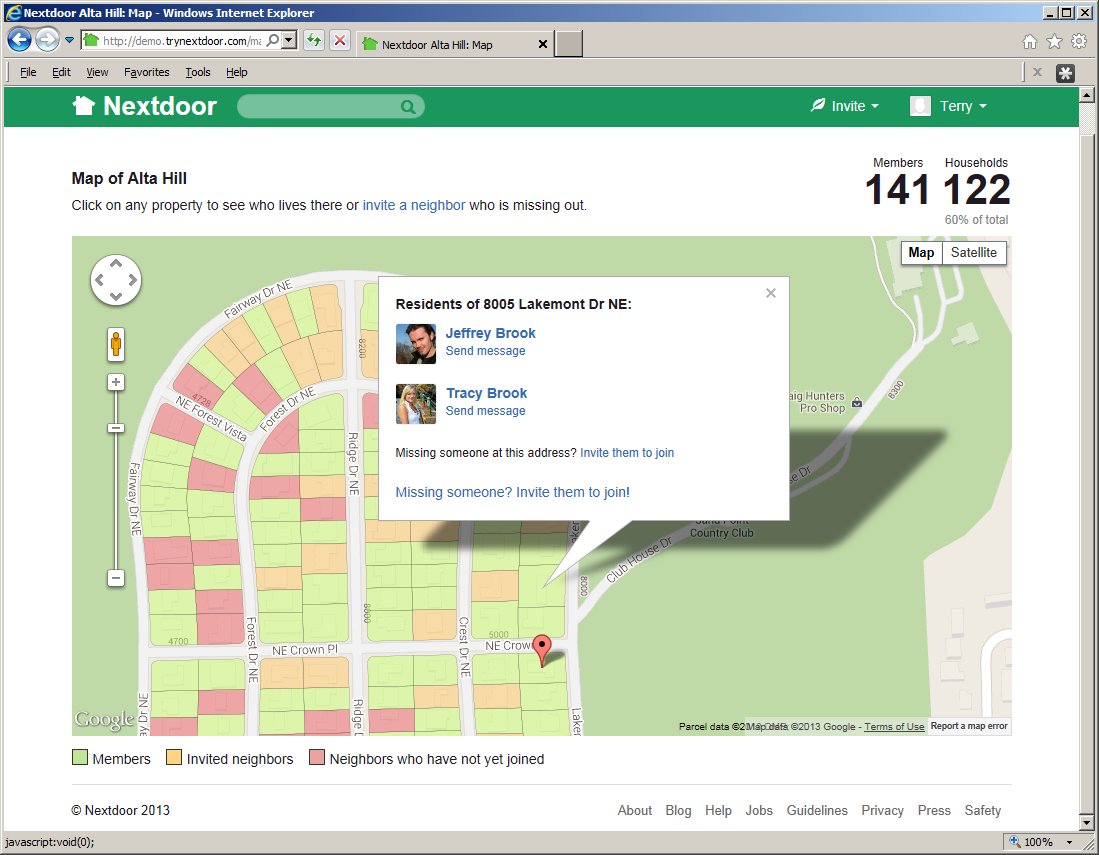The height and width of the screenshot is (855, 1099).
Task: Select the Street View pegman icon
Action: click(x=116, y=343)
